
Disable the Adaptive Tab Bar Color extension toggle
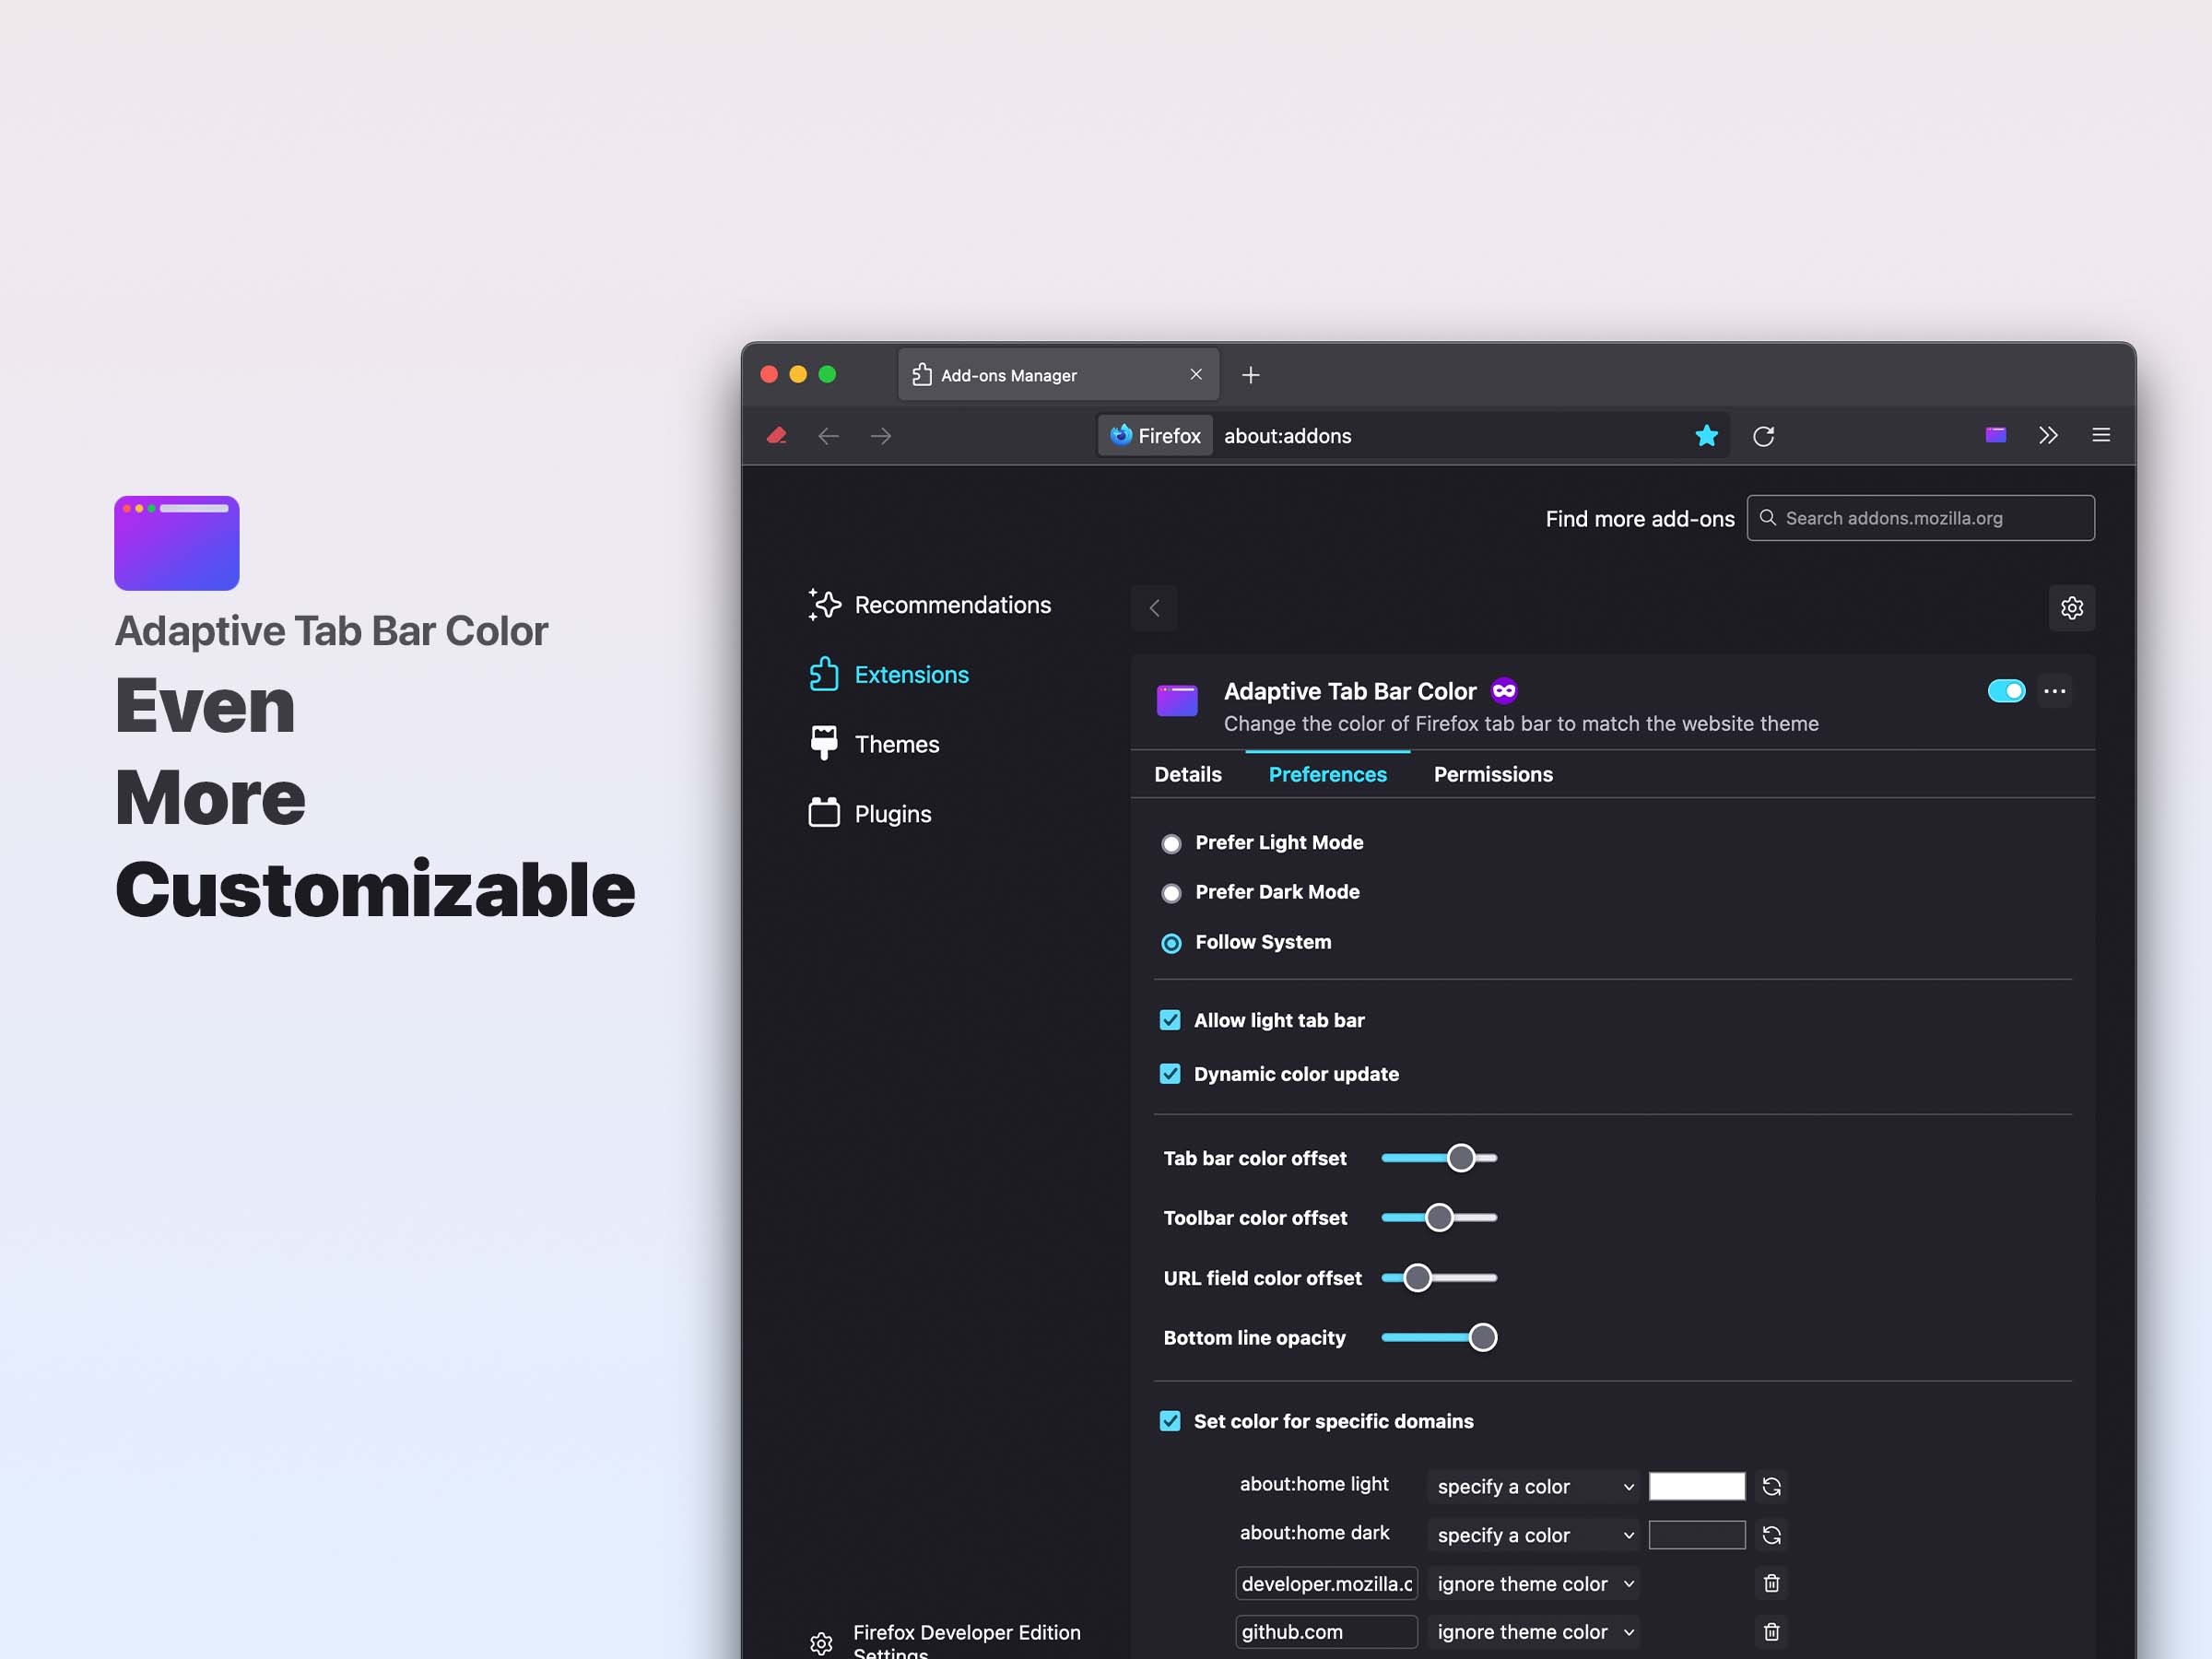pyautogui.click(x=2006, y=691)
